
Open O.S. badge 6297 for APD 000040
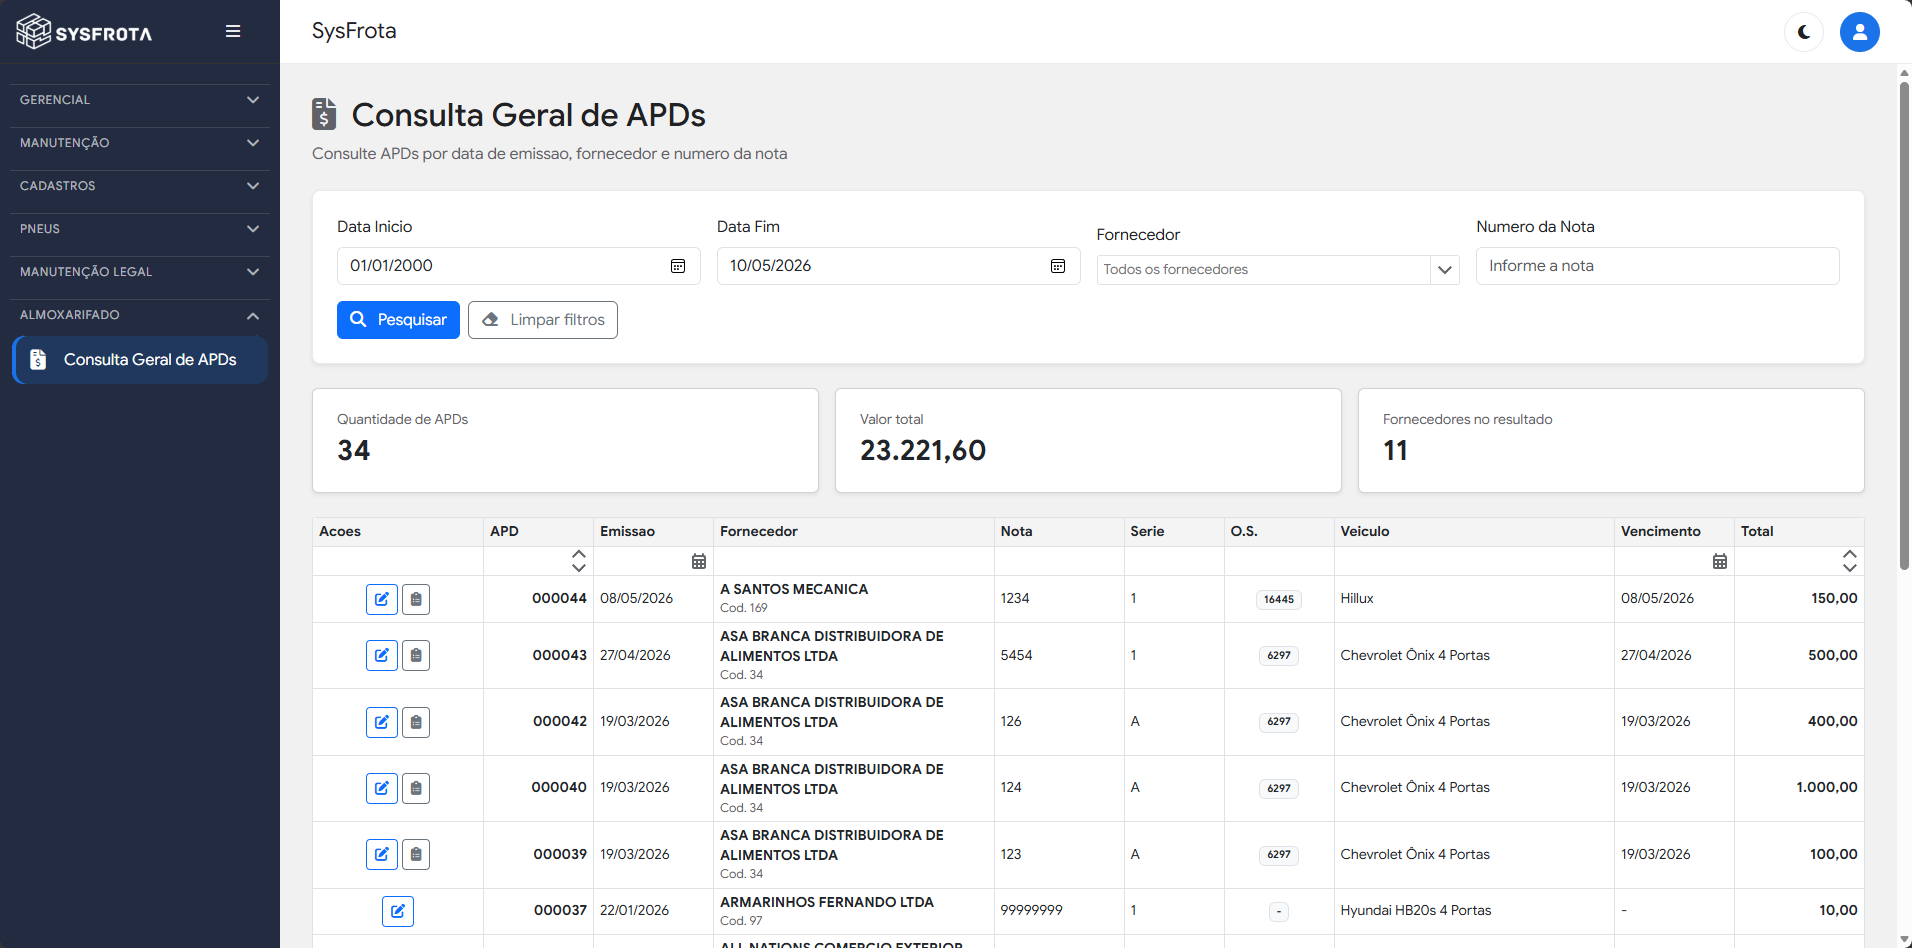click(1279, 788)
